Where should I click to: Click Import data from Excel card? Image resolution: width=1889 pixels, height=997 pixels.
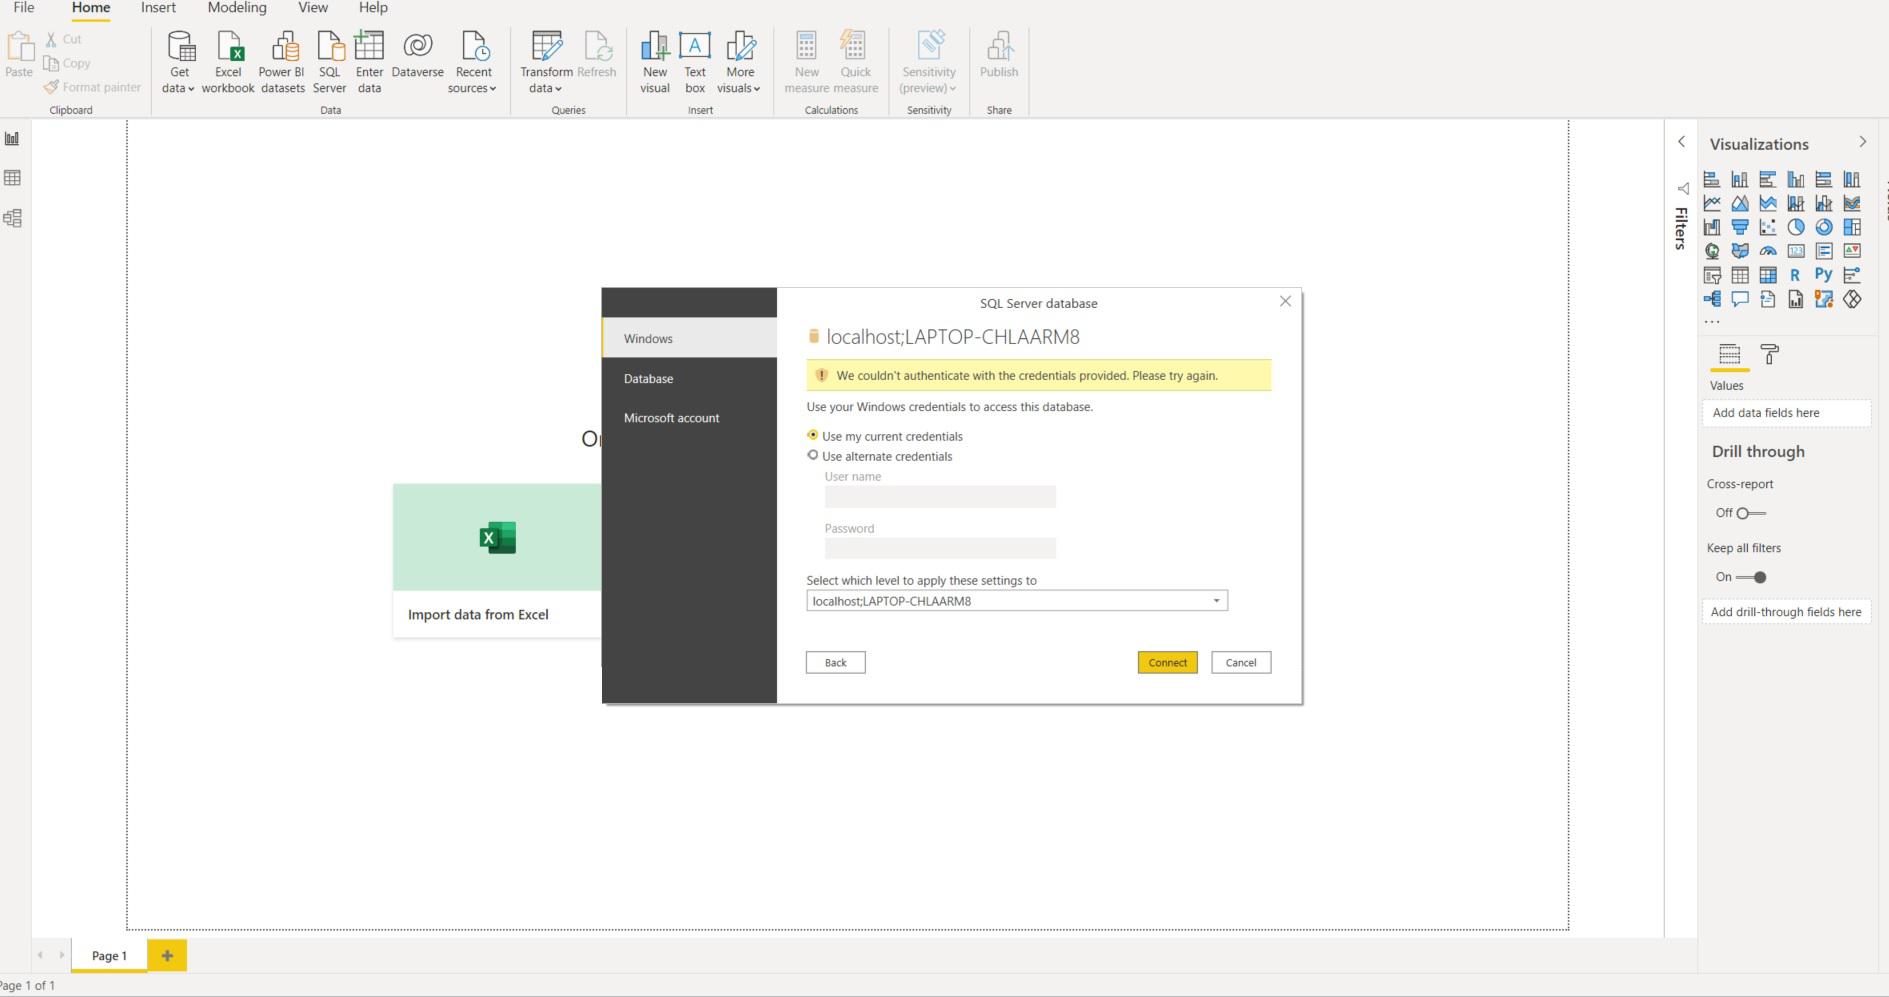(x=497, y=561)
